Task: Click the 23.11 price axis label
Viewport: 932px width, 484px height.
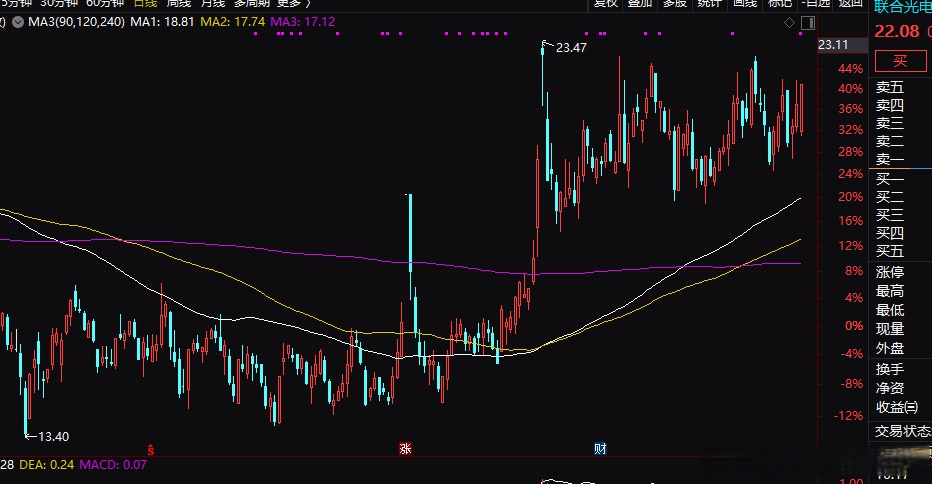Action: tap(832, 45)
